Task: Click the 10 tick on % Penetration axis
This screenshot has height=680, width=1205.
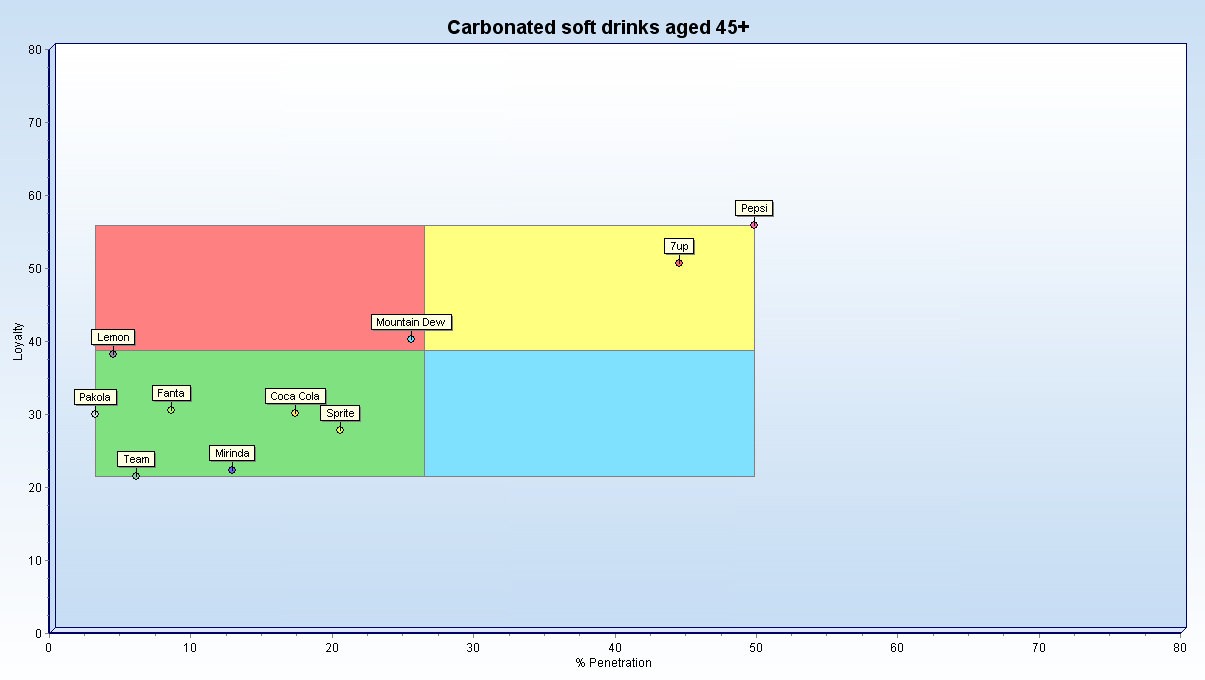Action: (190, 648)
